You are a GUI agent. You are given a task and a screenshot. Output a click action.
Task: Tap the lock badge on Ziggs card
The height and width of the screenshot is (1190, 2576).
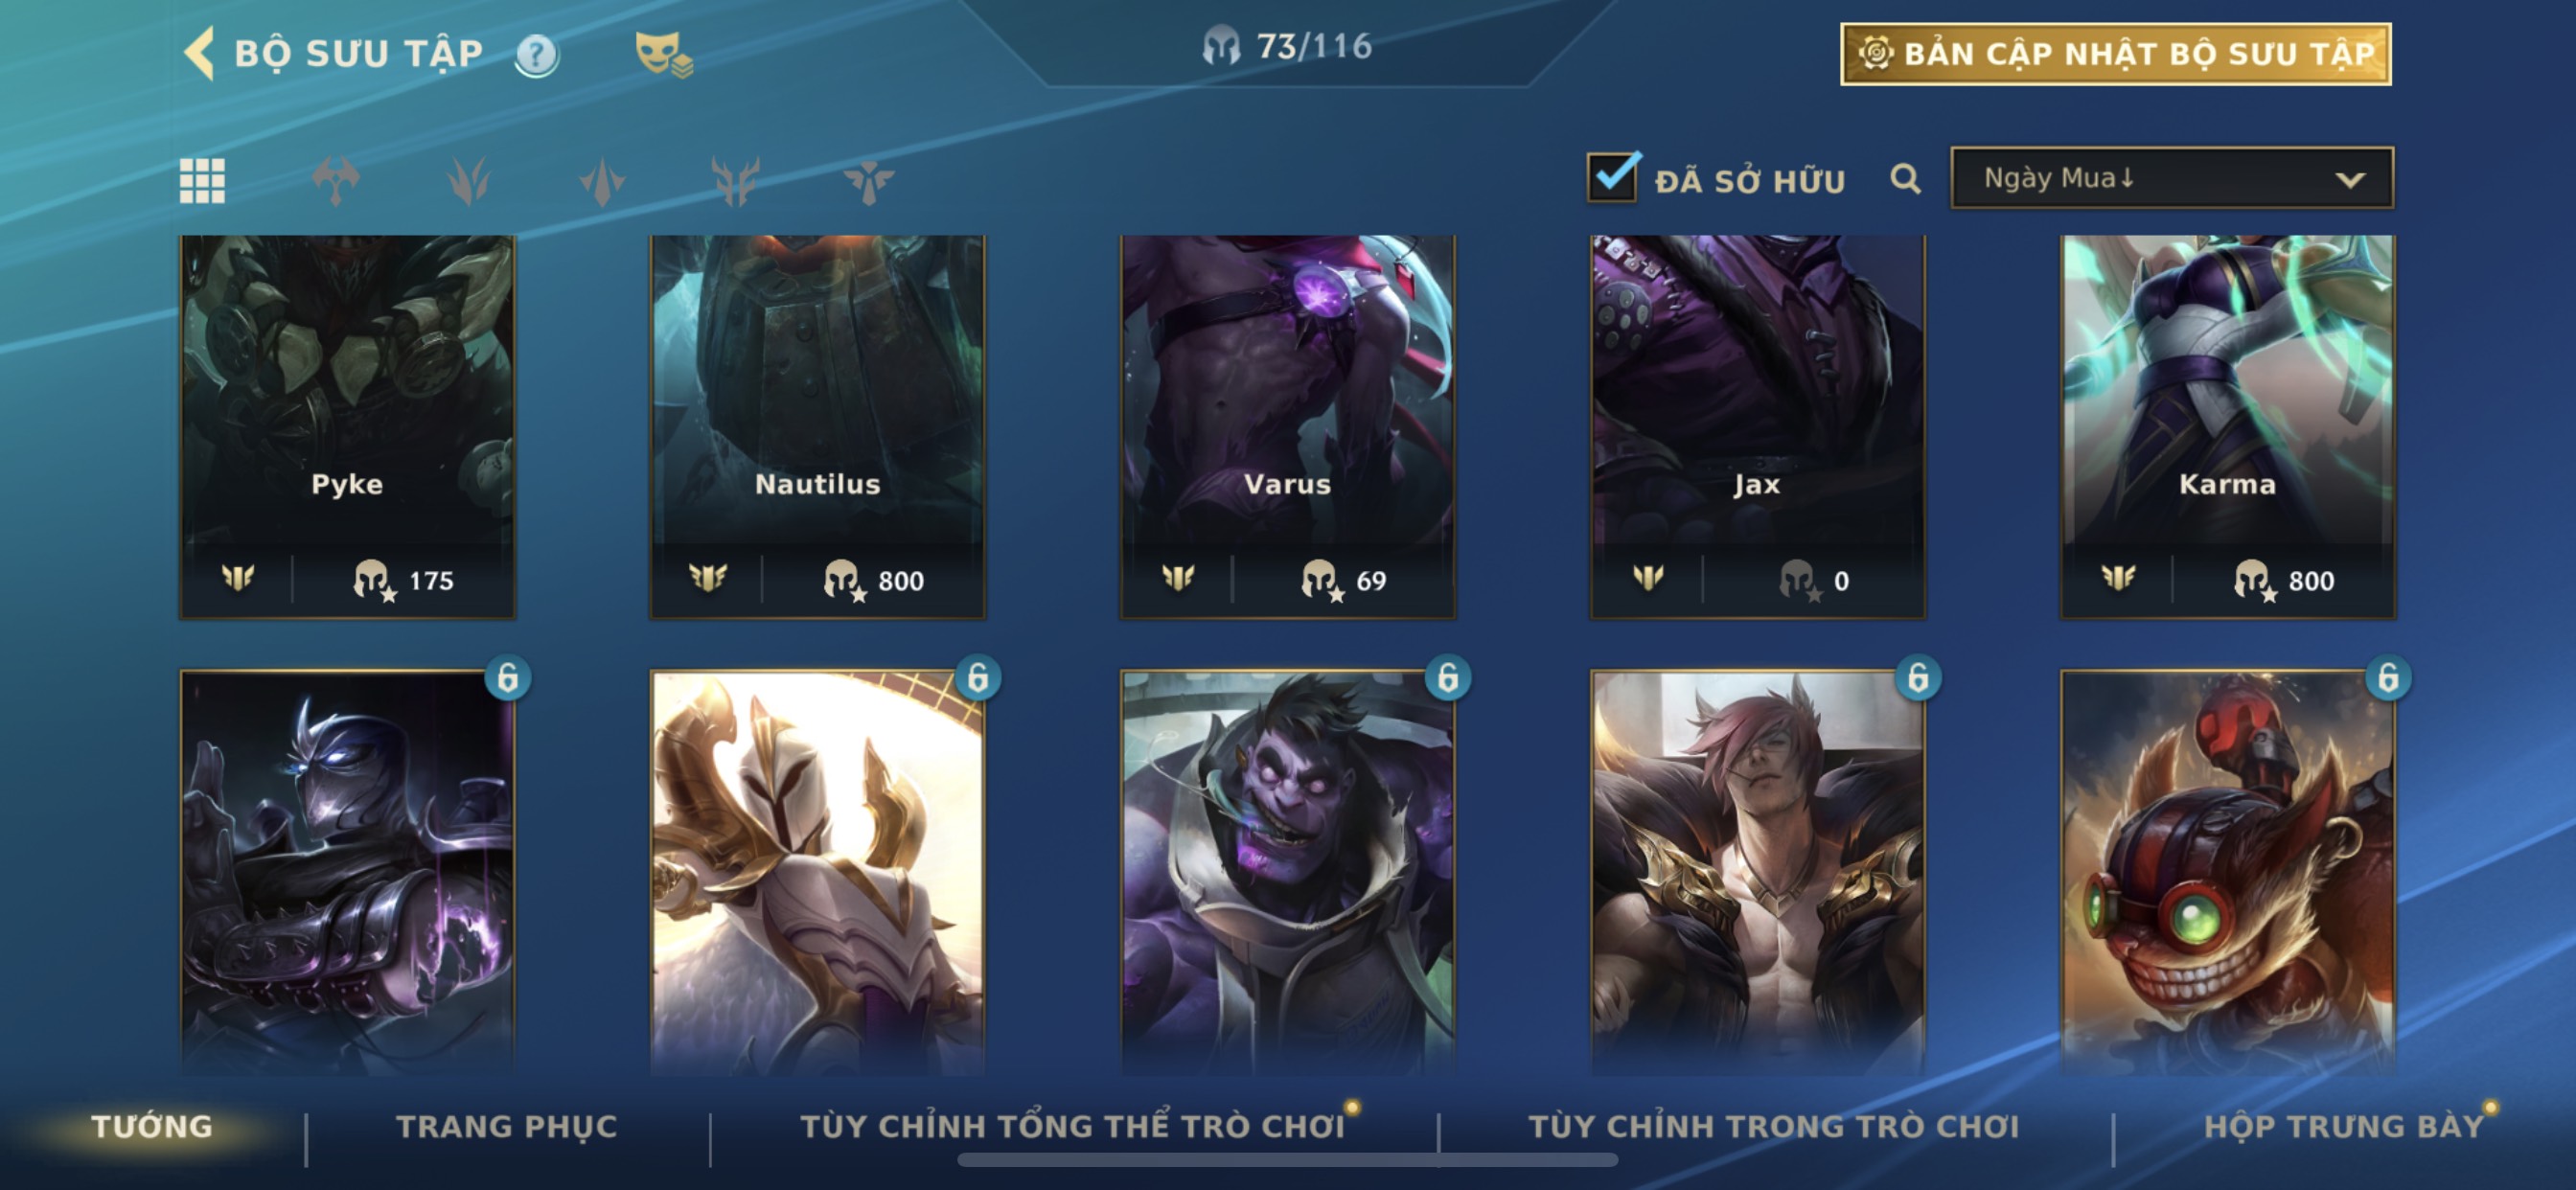[2388, 678]
